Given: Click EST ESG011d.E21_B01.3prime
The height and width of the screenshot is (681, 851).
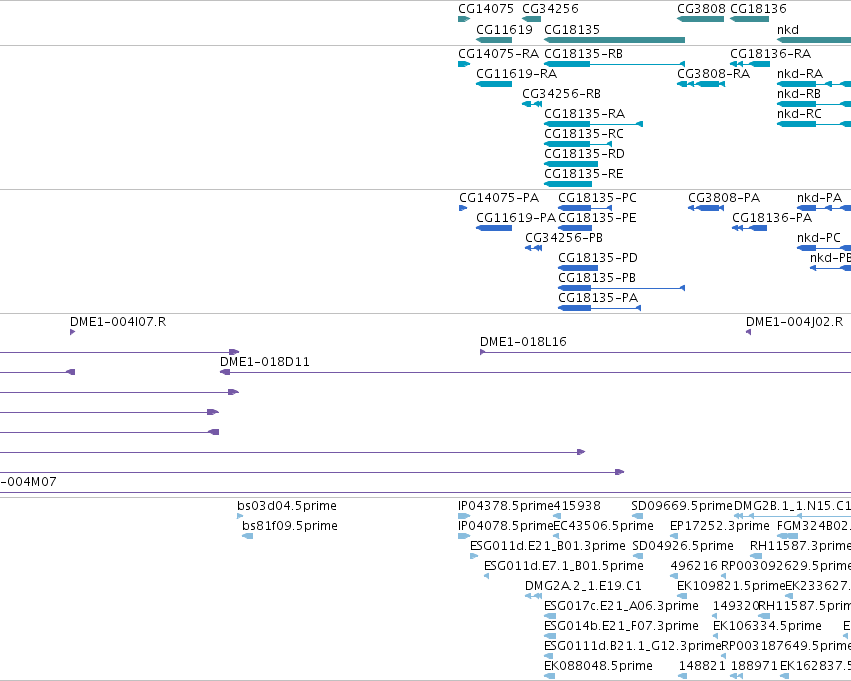Looking at the screenshot, I should click(x=548, y=546).
